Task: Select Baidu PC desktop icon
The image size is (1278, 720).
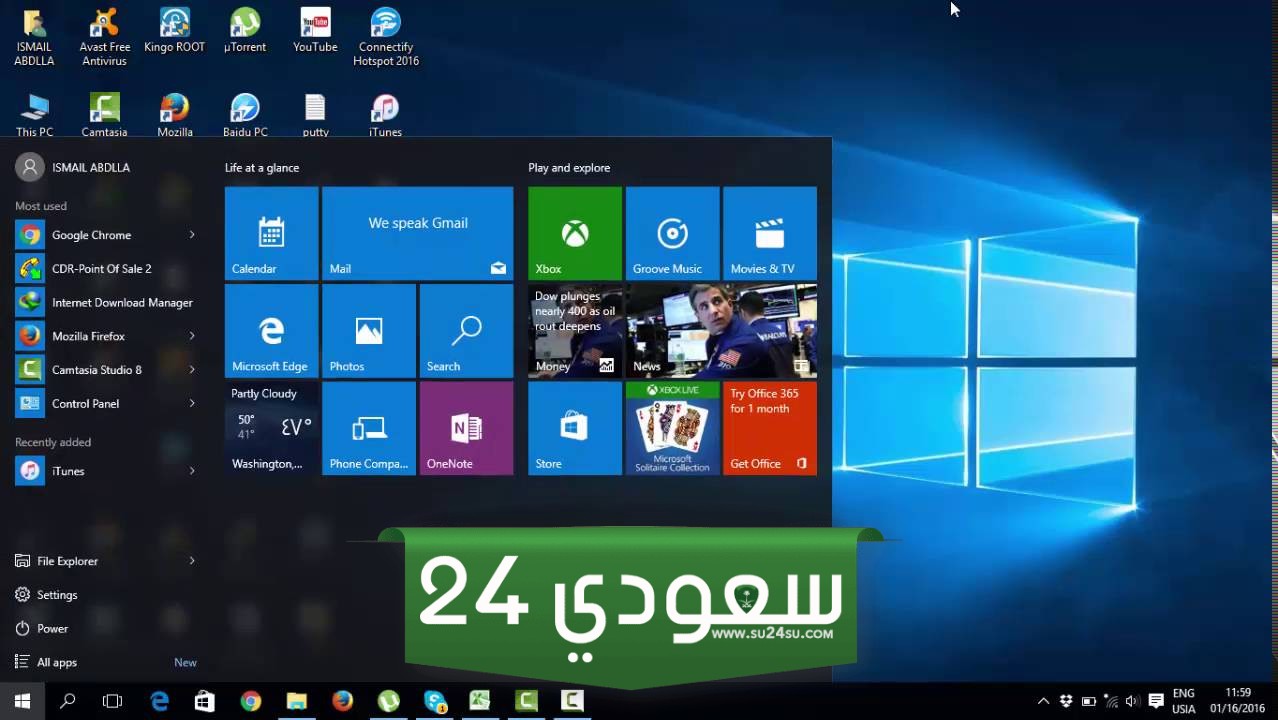Action: click(245, 115)
